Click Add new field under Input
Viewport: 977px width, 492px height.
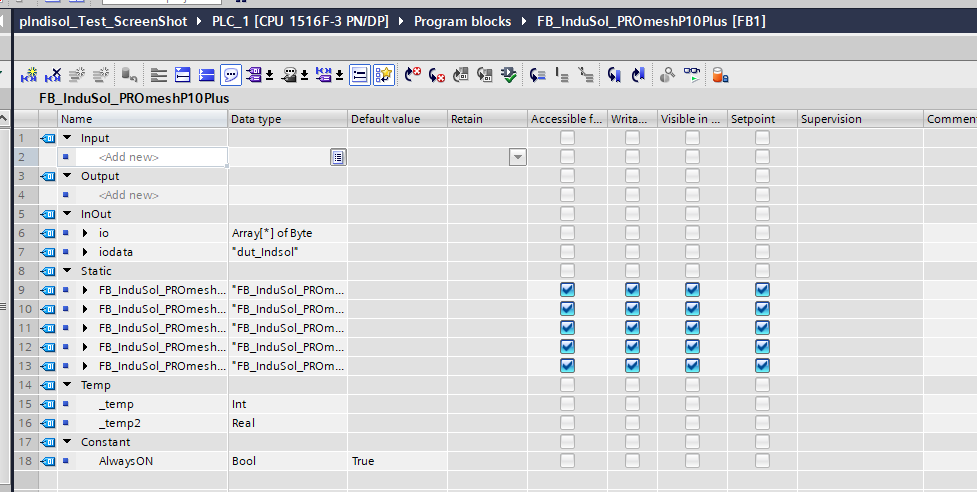(x=128, y=157)
